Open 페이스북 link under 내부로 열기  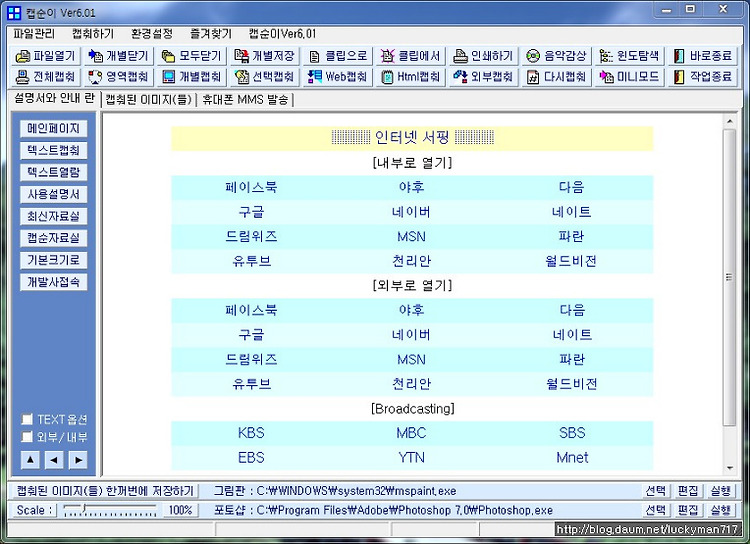pyautogui.click(x=251, y=187)
